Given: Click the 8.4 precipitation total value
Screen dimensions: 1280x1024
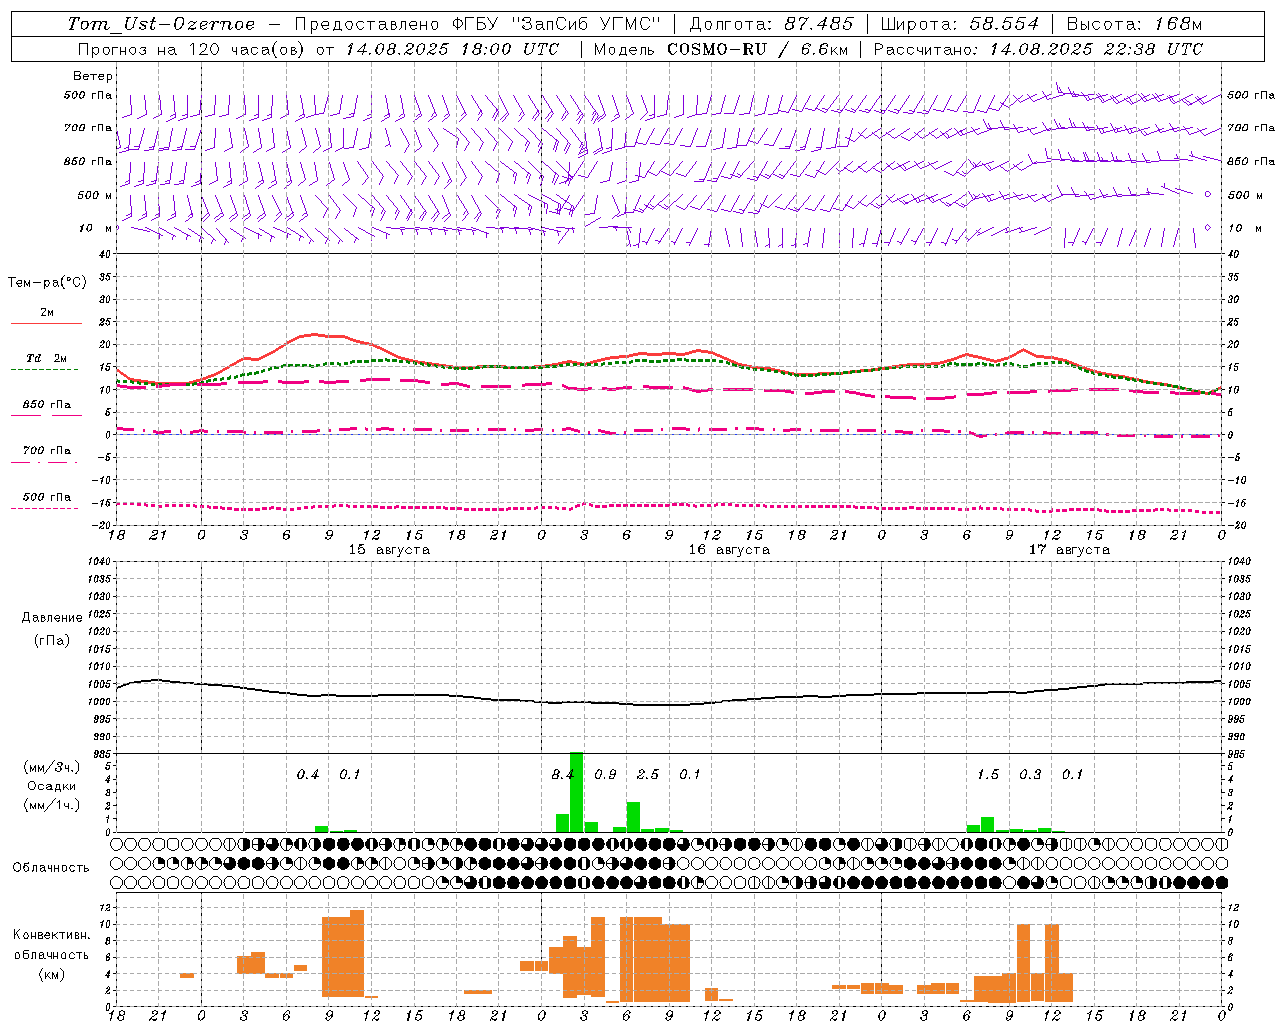Looking at the screenshot, I should click(x=563, y=775).
